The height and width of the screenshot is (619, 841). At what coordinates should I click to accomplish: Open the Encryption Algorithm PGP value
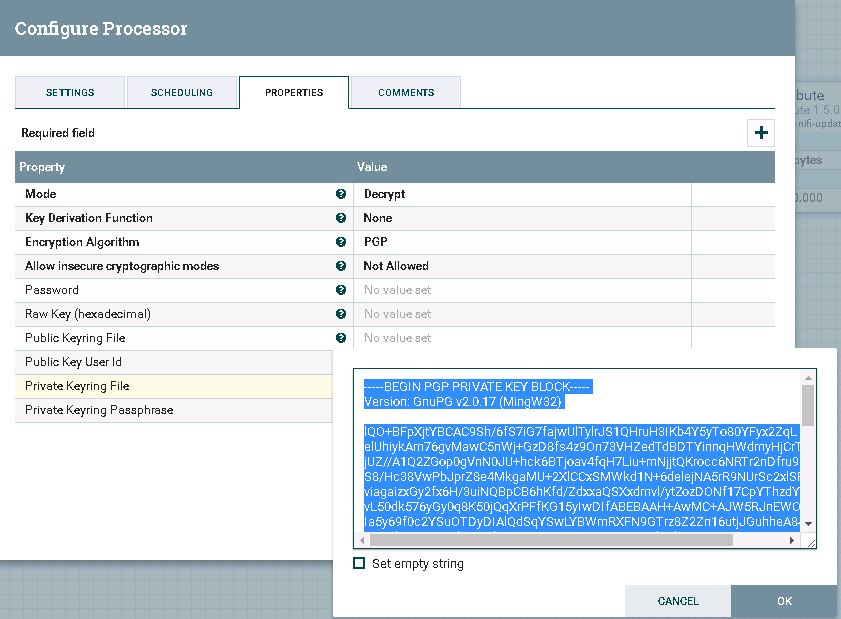pyautogui.click(x=522, y=242)
